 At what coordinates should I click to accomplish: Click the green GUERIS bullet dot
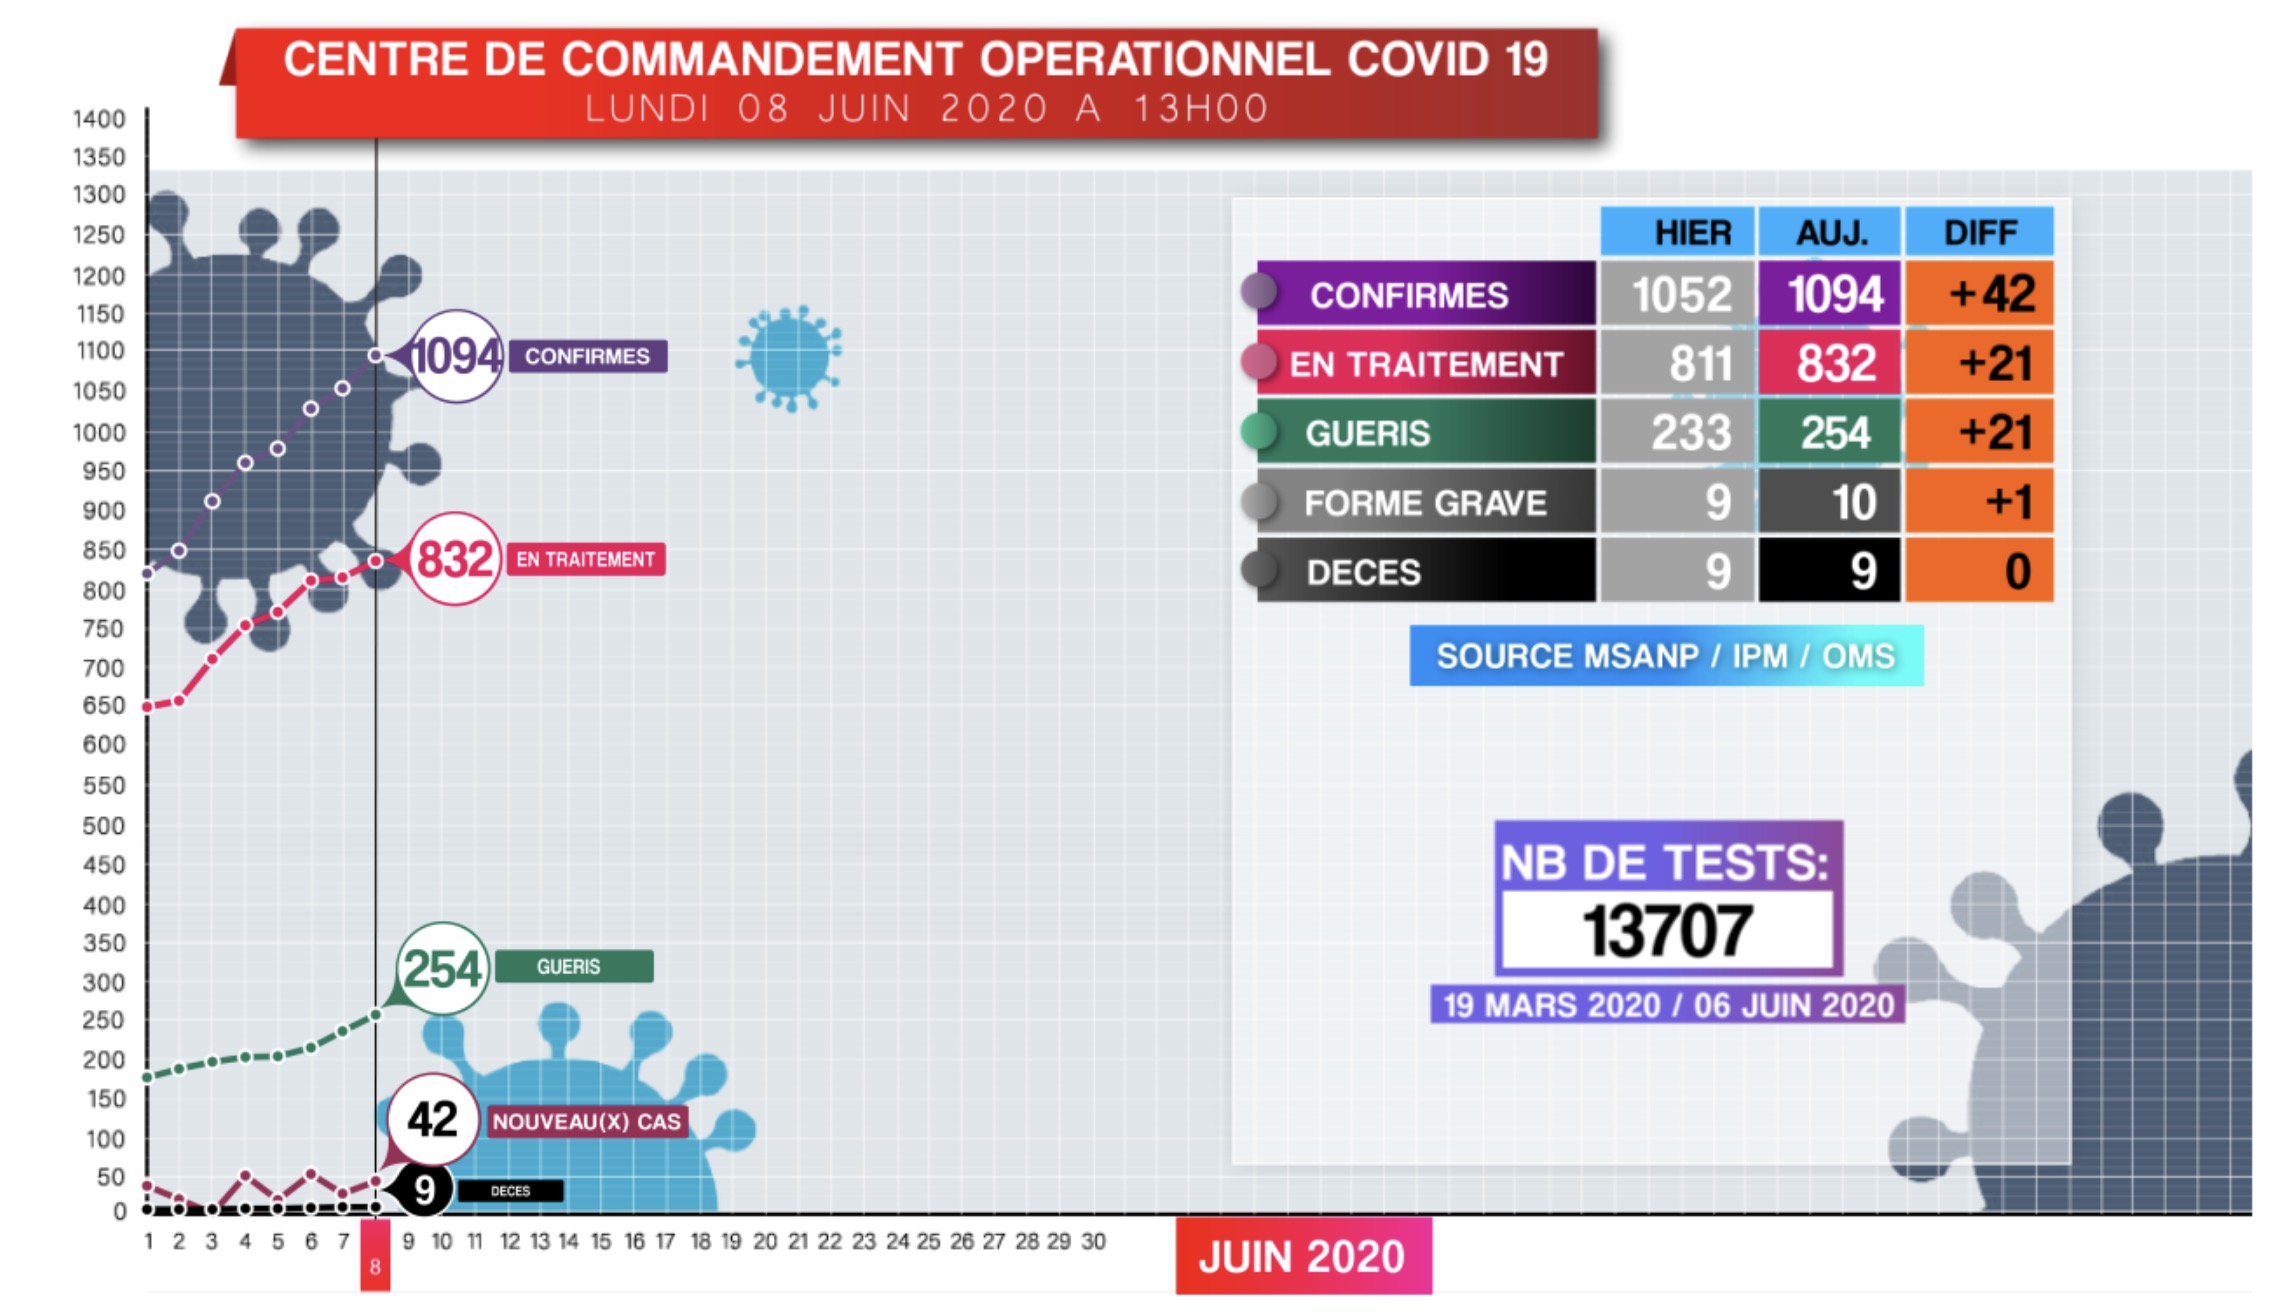[x=1259, y=431]
